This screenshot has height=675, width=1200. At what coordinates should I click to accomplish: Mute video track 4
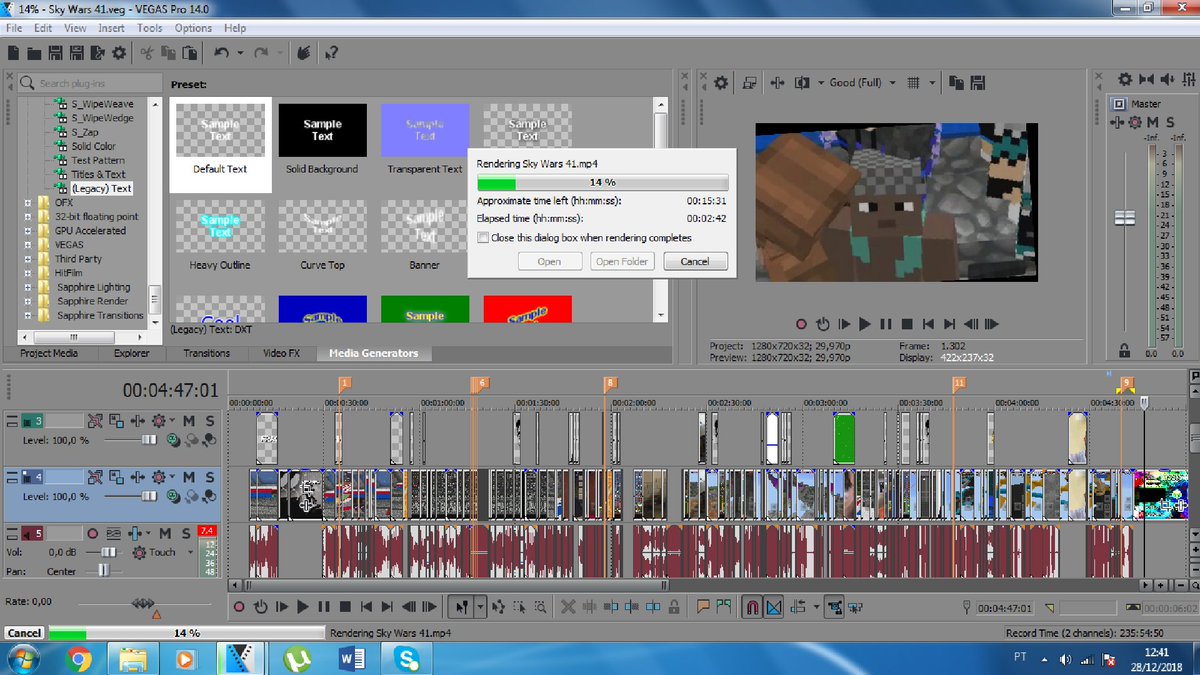point(189,477)
